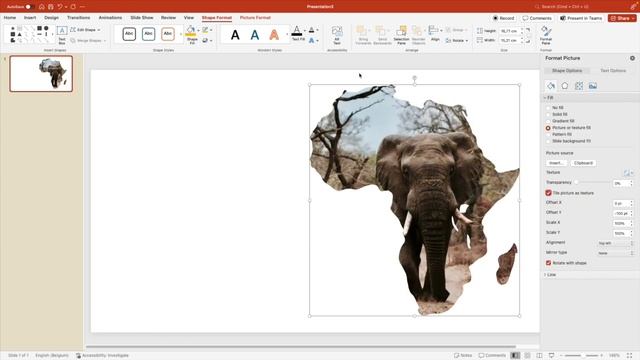The height and width of the screenshot is (360, 640).
Task: Uncheck Tile picture as texture
Action: [x=549, y=193]
